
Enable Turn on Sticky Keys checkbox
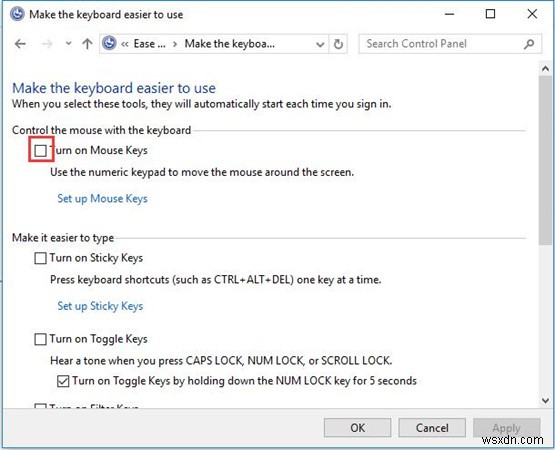click(x=40, y=258)
